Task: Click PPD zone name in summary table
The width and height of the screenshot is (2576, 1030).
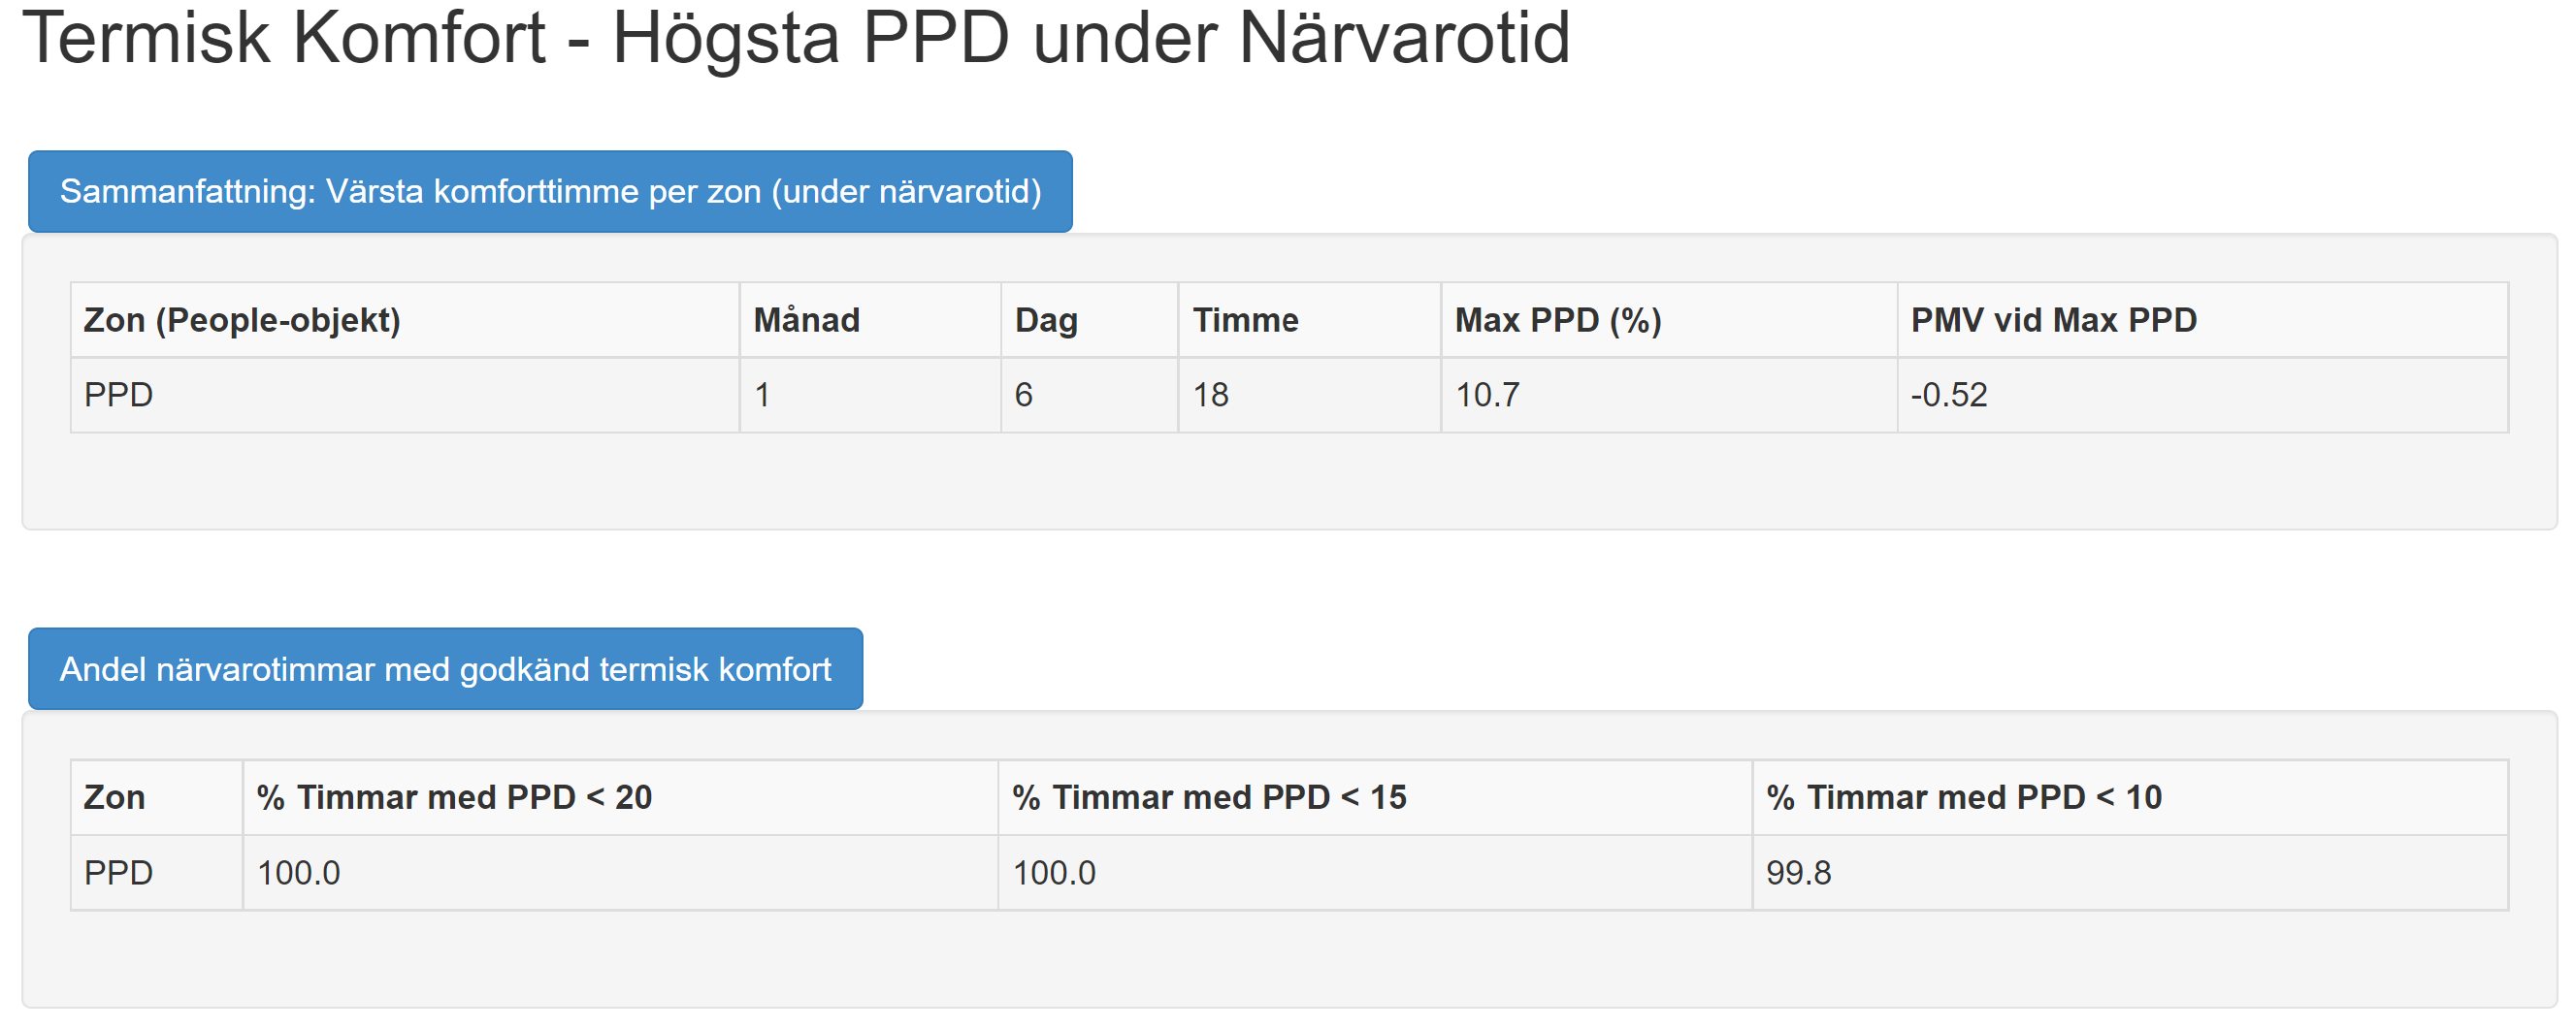Action: [x=118, y=395]
